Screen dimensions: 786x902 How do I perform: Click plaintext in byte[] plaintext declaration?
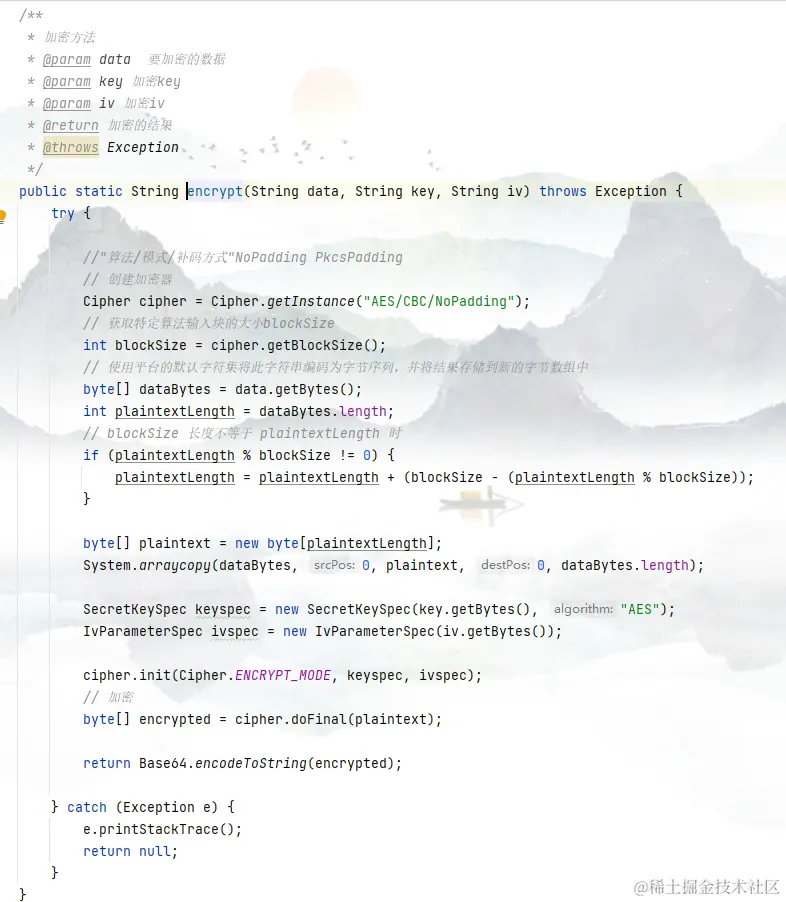(175, 543)
